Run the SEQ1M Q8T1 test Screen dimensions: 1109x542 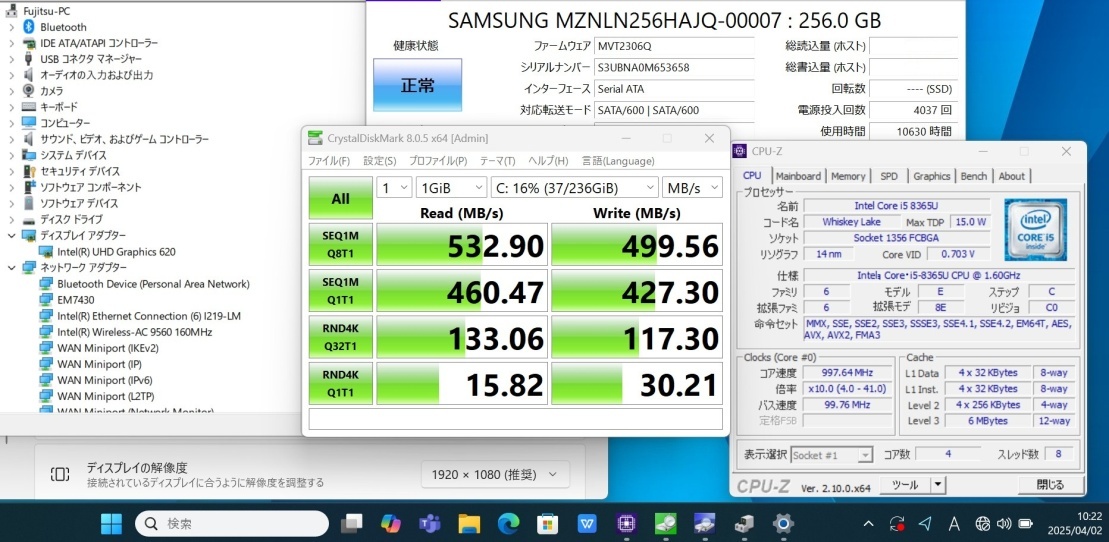pyautogui.click(x=341, y=244)
